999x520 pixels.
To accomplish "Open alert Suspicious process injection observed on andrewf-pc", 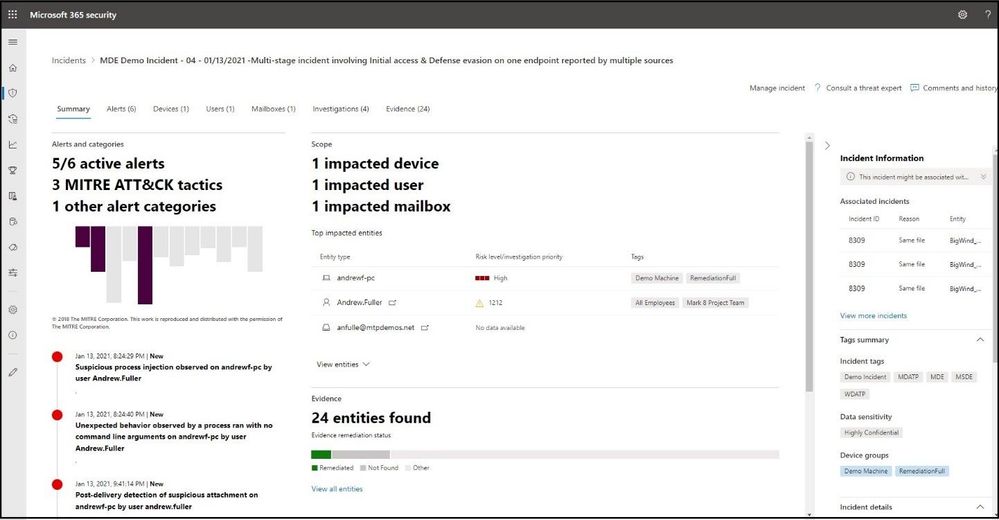I will [x=173, y=373].
